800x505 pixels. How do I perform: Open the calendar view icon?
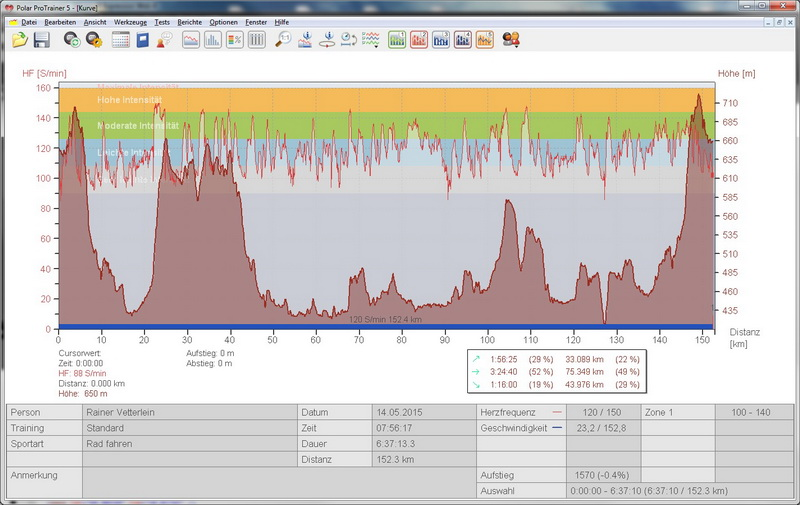[x=120, y=40]
